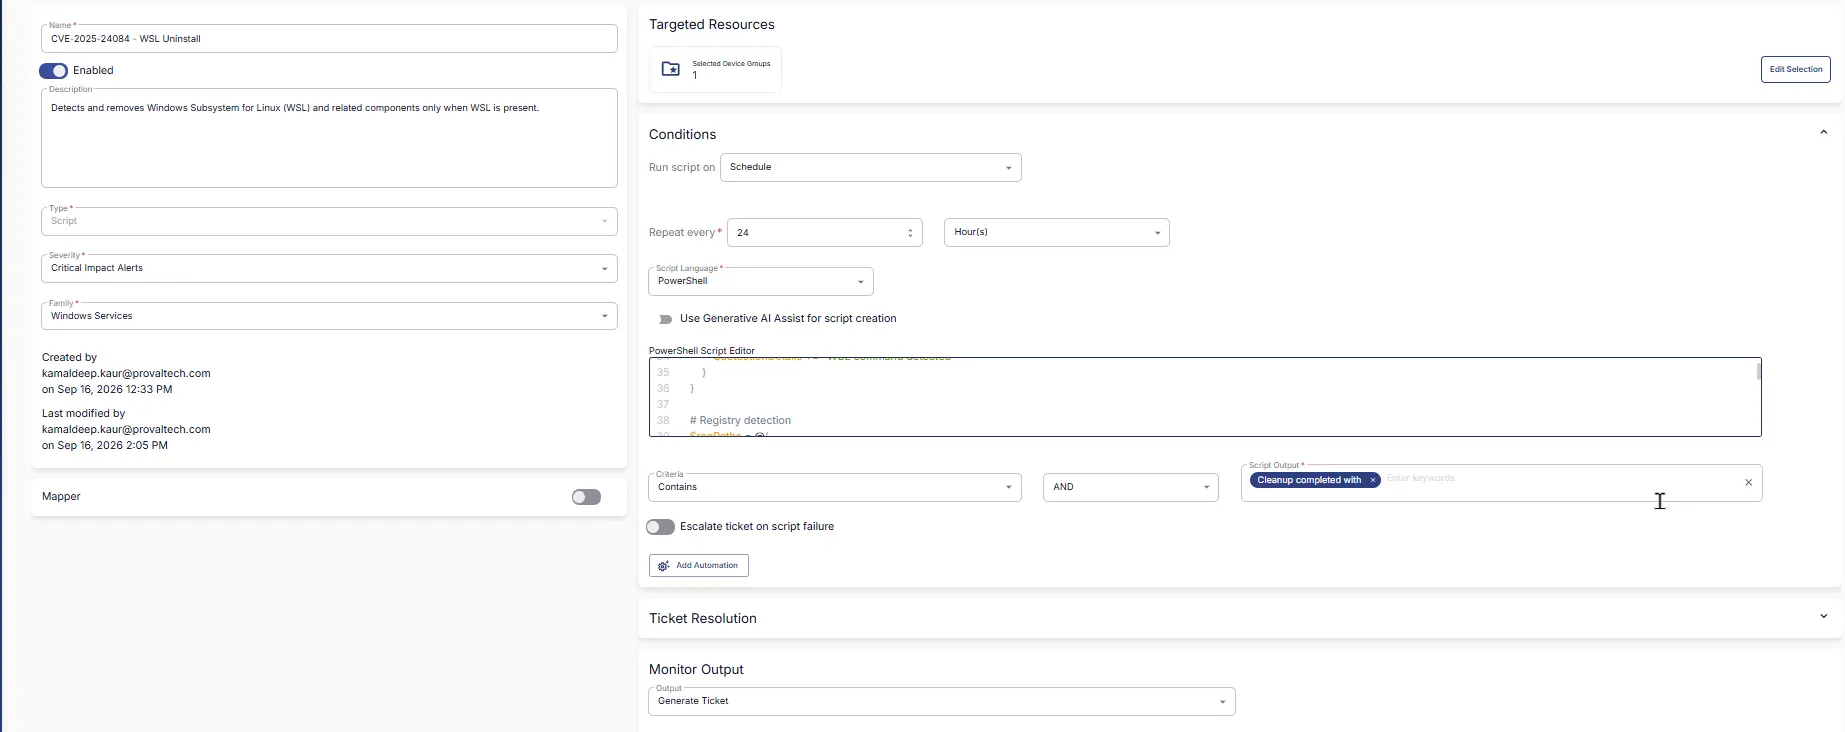Turn on the Mapper toggle

coord(586,497)
